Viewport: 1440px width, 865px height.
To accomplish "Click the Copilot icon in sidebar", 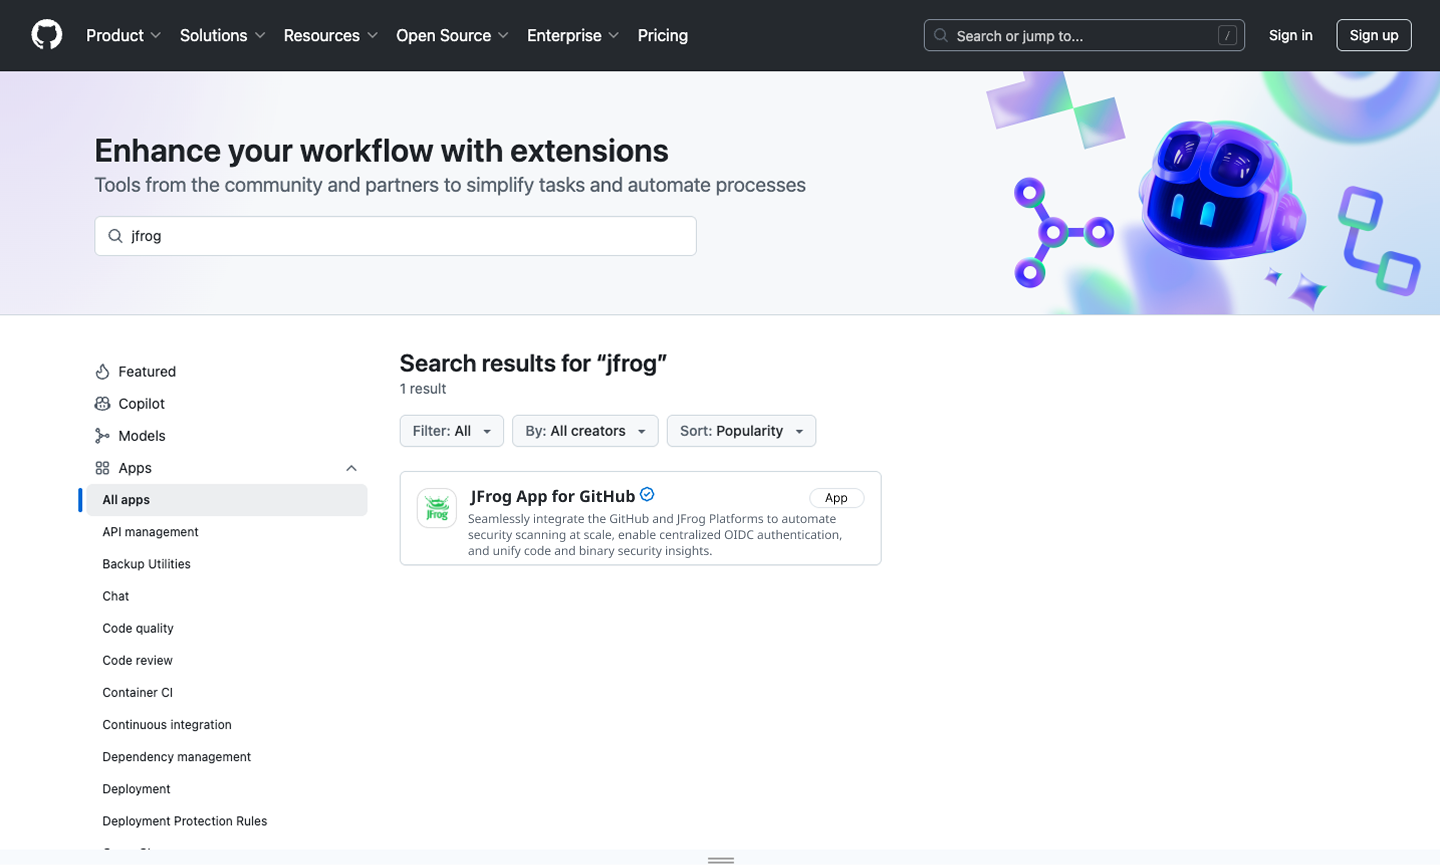I will (x=102, y=404).
